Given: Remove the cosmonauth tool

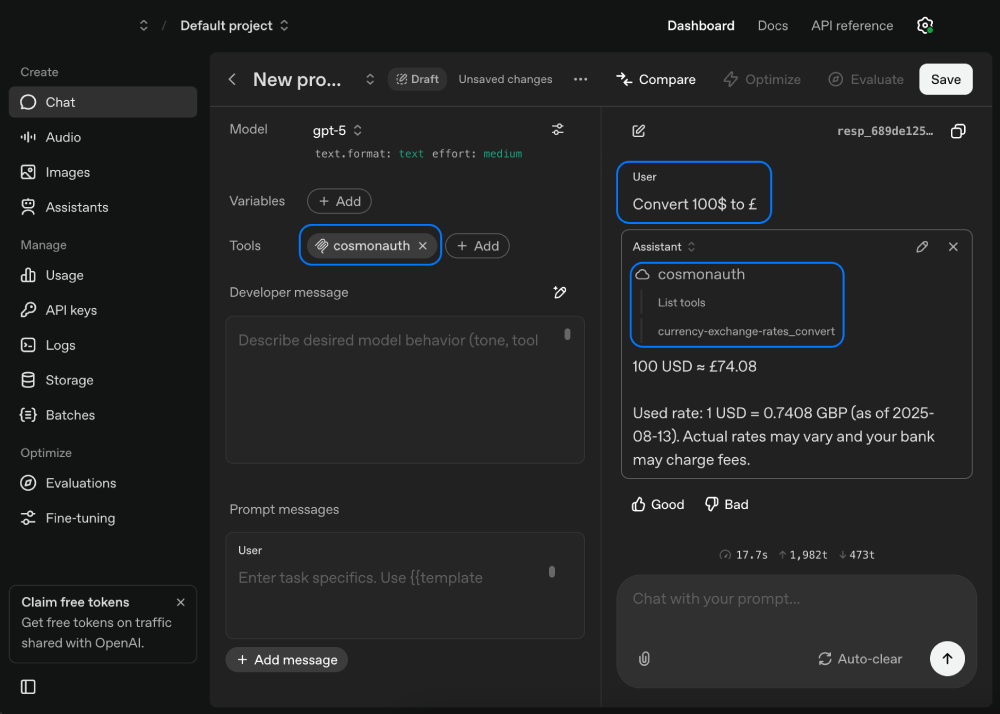Looking at the screenshot, I should 423,245.
